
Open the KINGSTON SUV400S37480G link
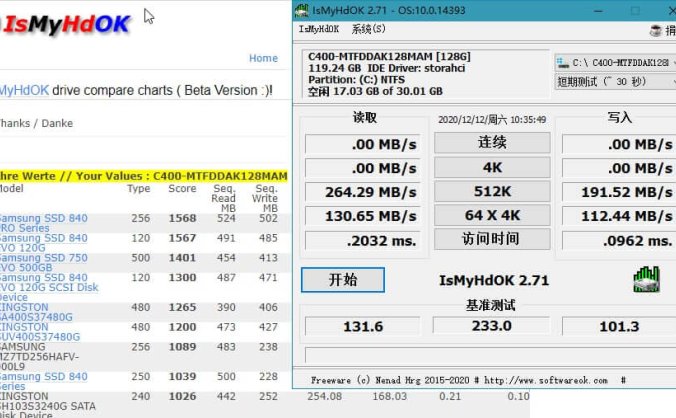pos(40,332)
